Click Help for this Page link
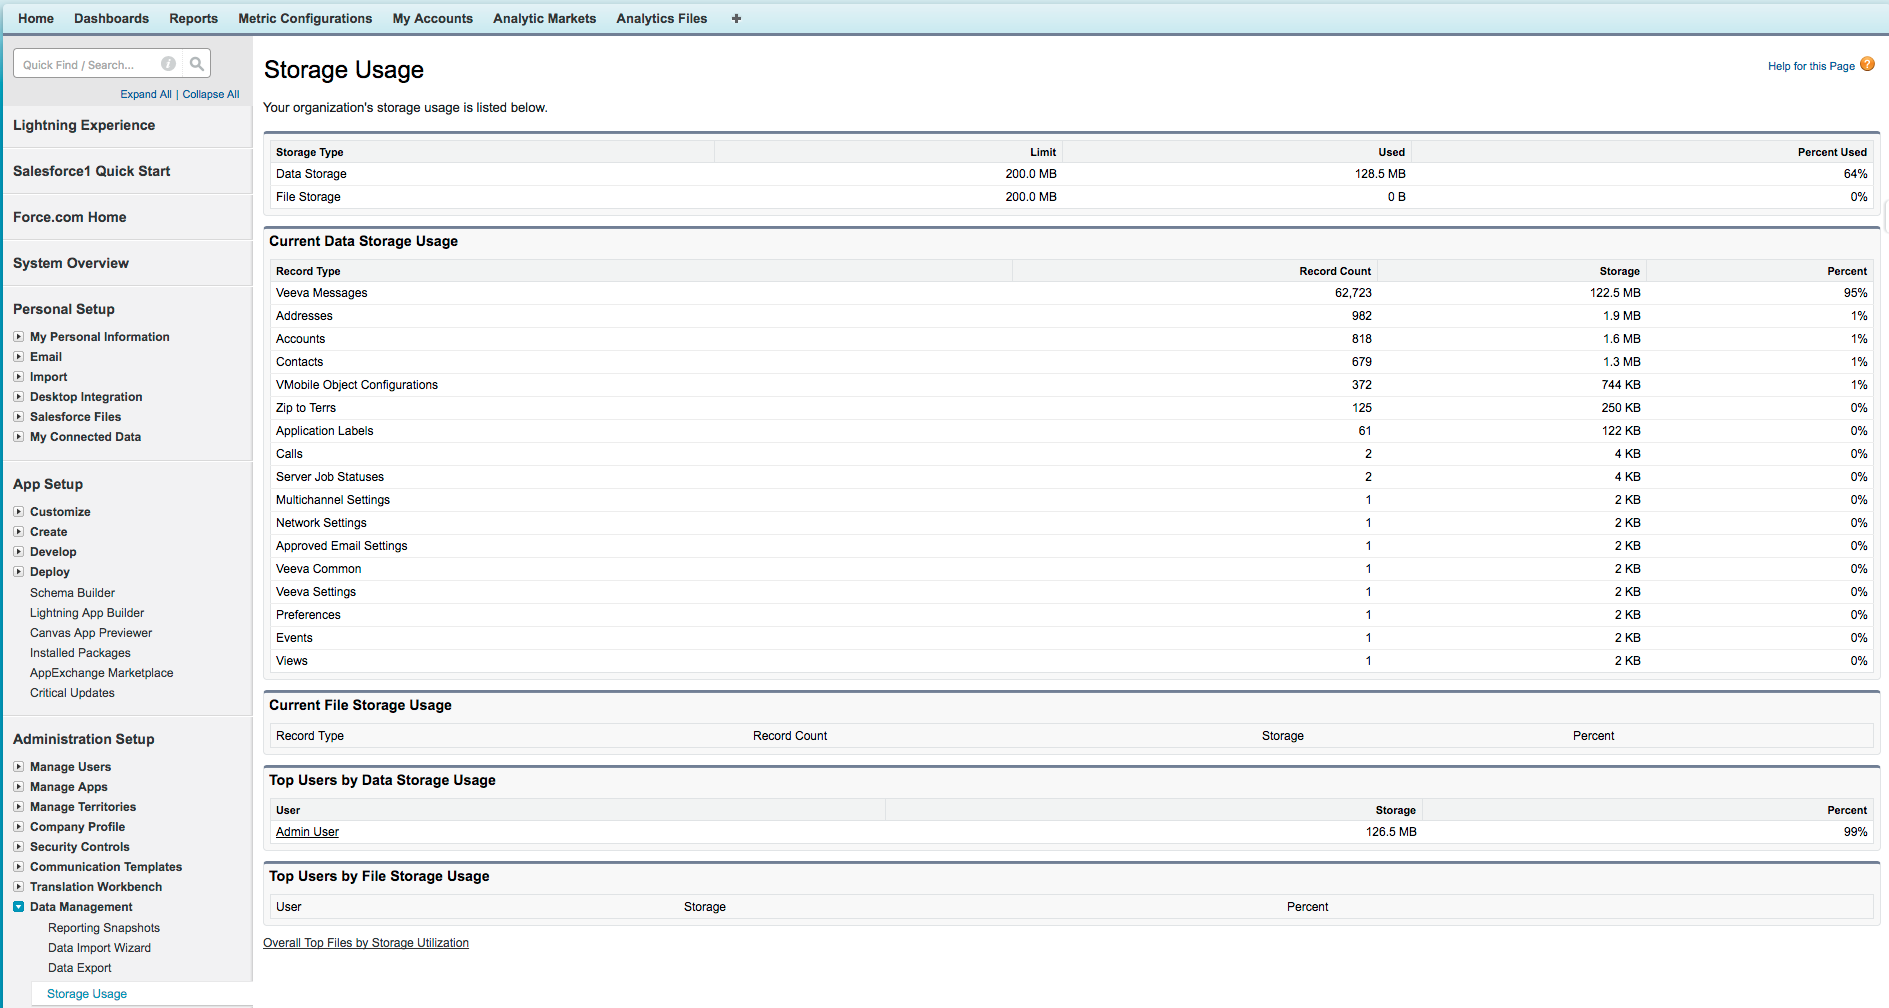 tap(1810, 66)
